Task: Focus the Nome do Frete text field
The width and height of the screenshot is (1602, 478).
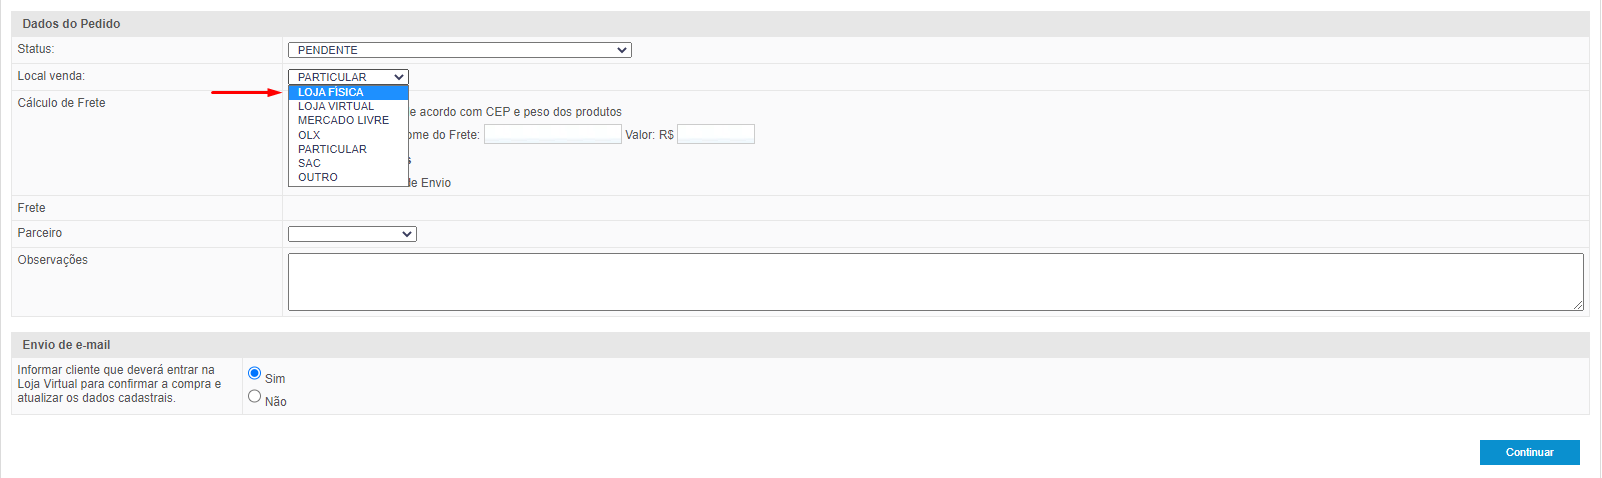Action: pyautogui.click(x=552, y=134)
